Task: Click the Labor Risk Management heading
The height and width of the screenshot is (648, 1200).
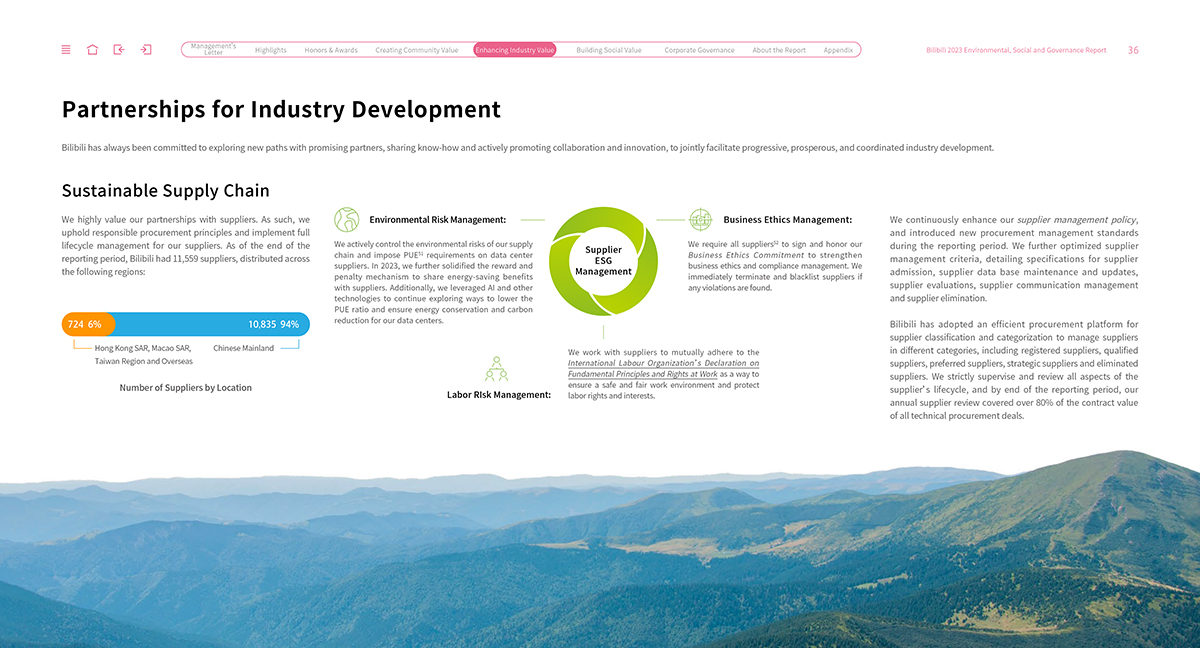Action: pyautogui.click(x=499, y=395)
